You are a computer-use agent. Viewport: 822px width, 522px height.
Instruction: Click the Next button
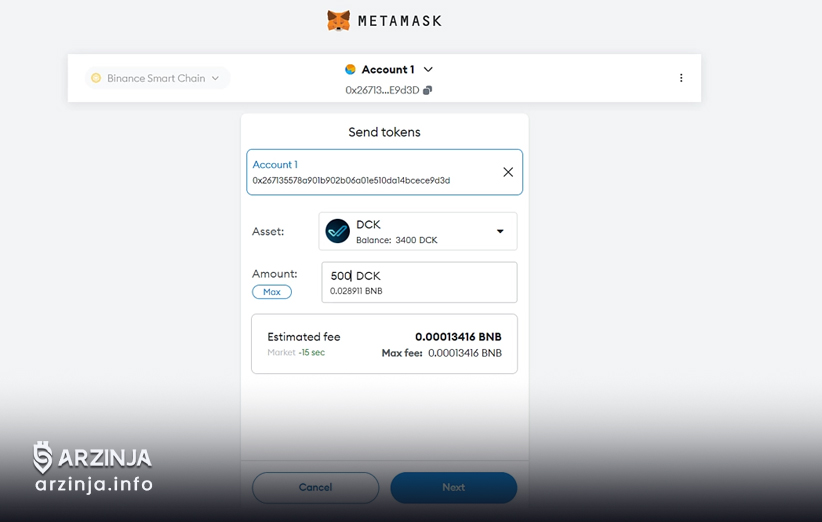click(x=453, y=487)
